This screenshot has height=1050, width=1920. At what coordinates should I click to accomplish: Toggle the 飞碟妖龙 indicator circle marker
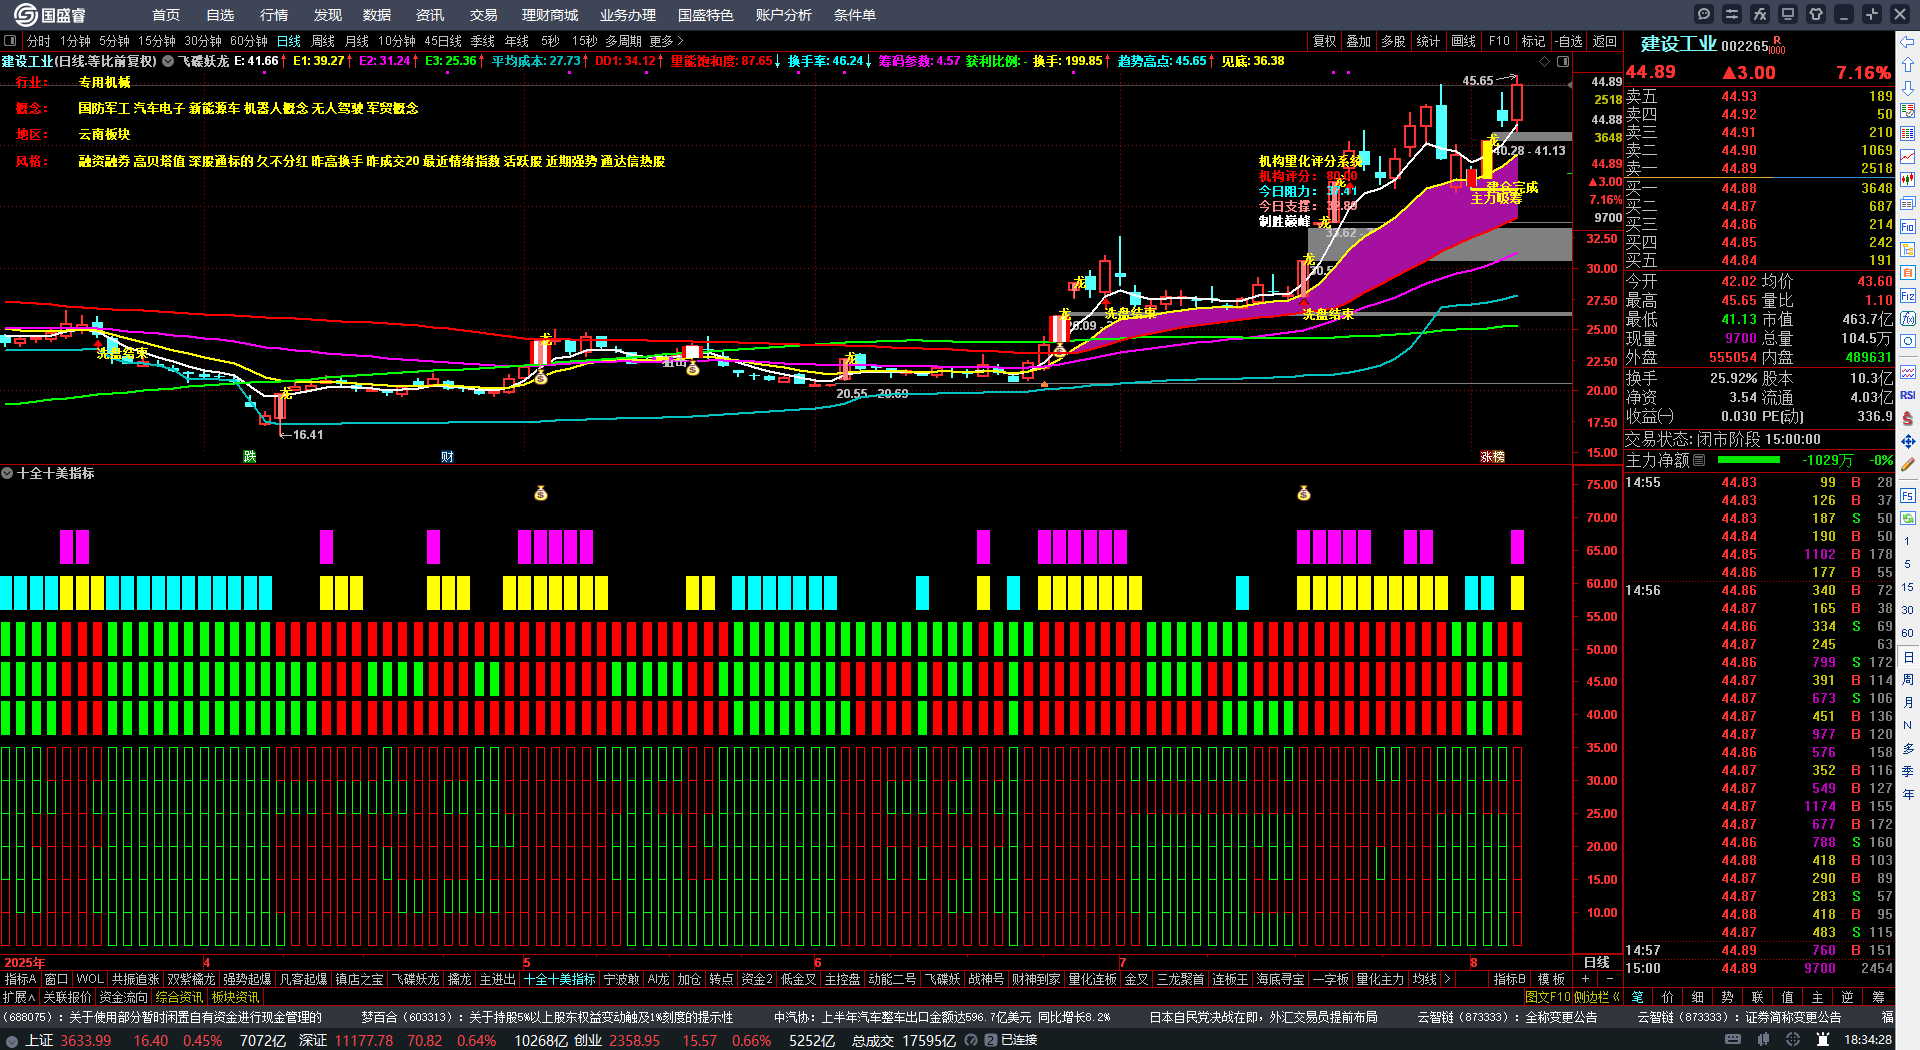(x=168, y=61)
